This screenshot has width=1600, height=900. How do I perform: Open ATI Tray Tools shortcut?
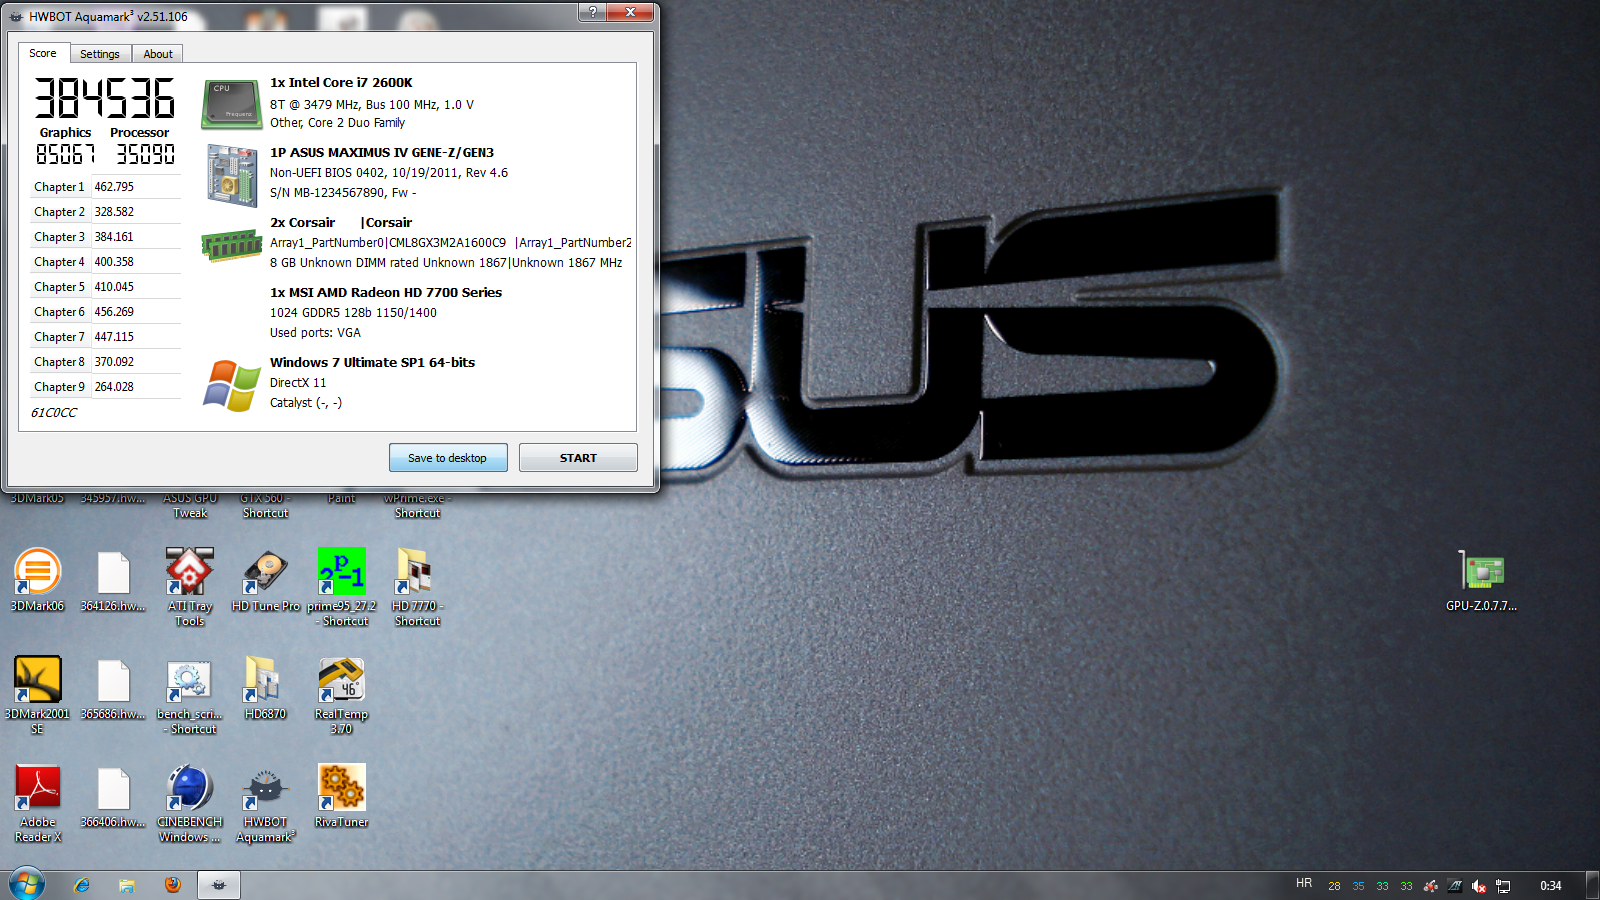(x=190, y=587)
